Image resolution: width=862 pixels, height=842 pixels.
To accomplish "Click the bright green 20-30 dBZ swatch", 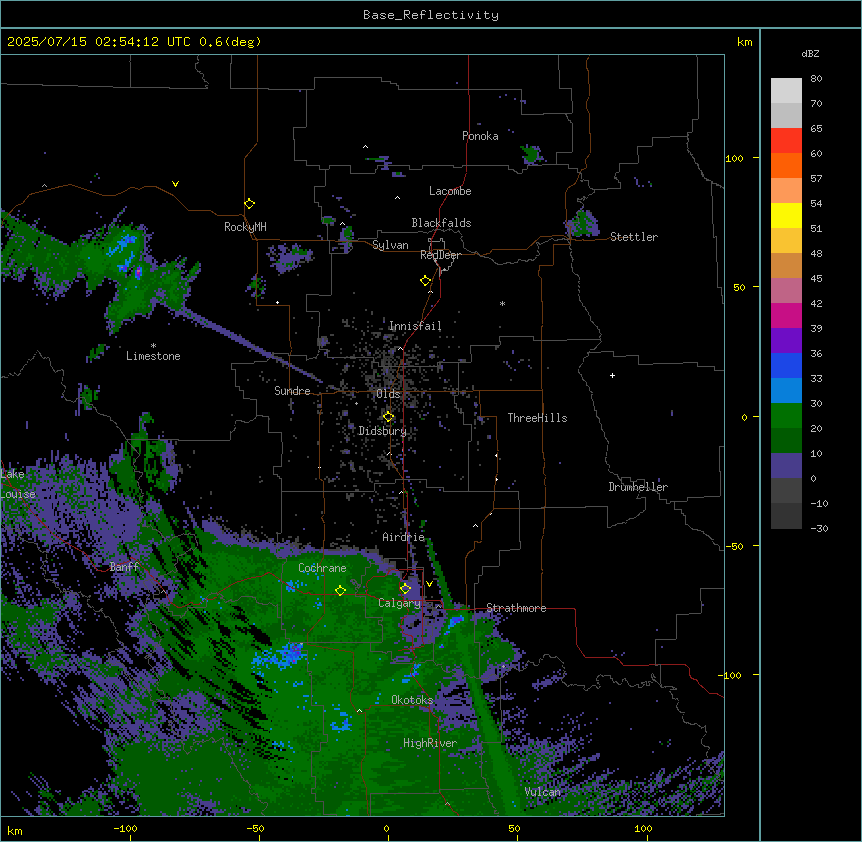I will click(786, 416).
